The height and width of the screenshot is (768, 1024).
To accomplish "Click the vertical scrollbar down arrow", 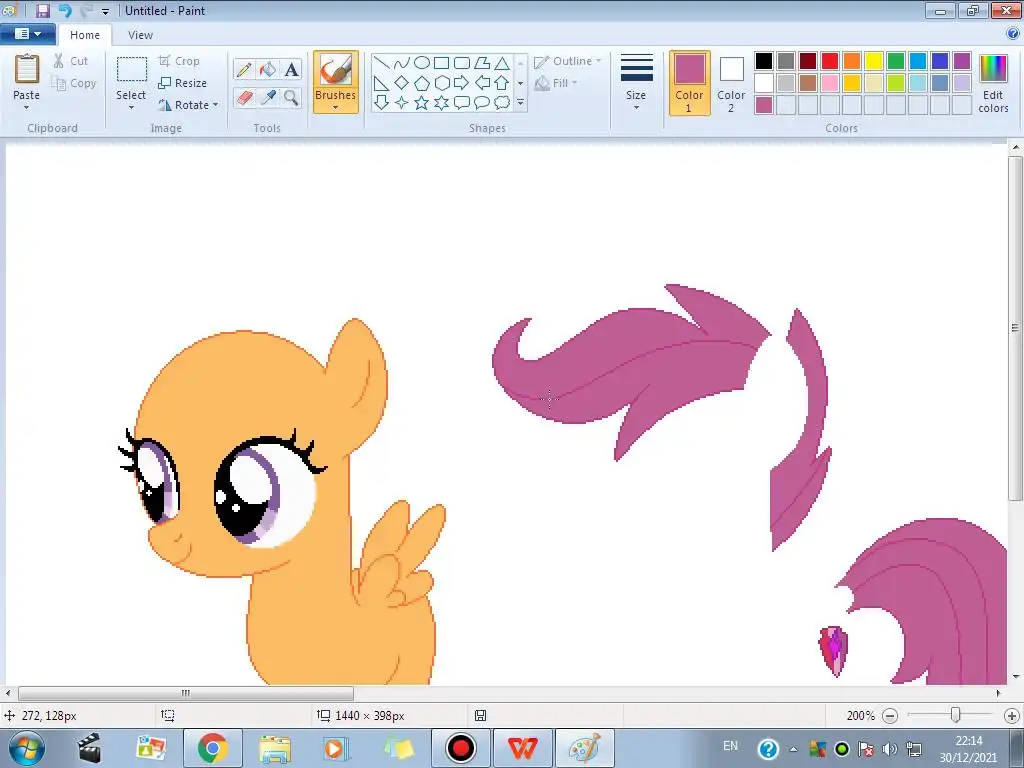I will point(1016,677).
